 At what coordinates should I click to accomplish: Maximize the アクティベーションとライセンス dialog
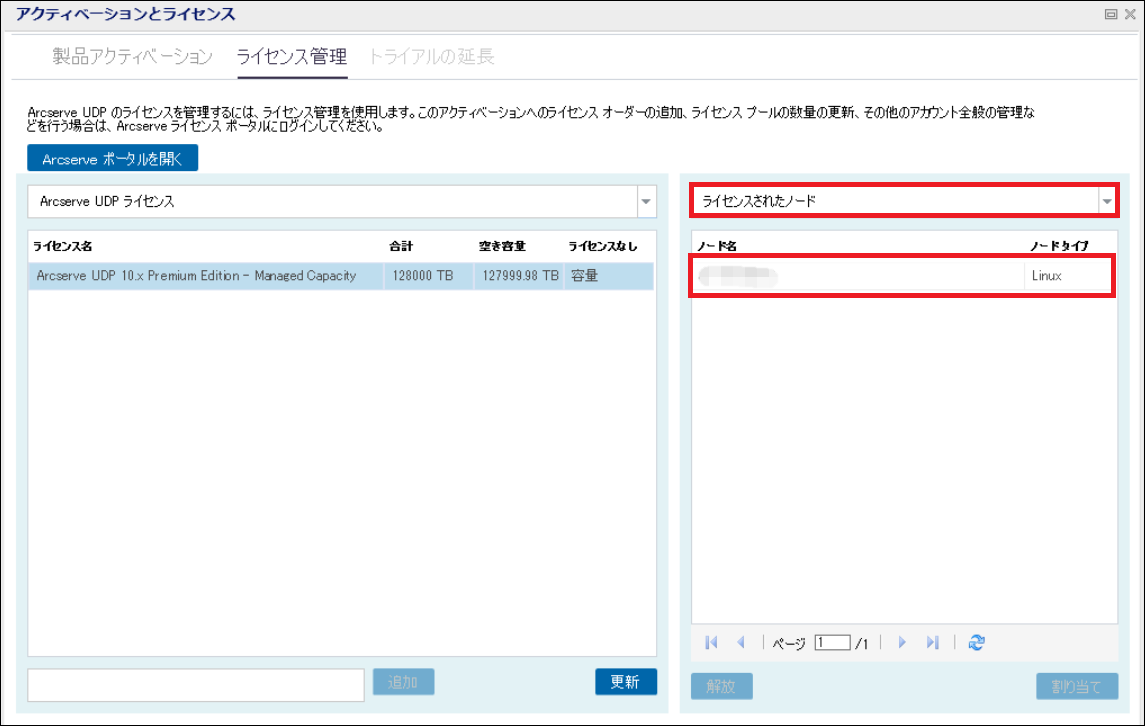point(1111,14)
